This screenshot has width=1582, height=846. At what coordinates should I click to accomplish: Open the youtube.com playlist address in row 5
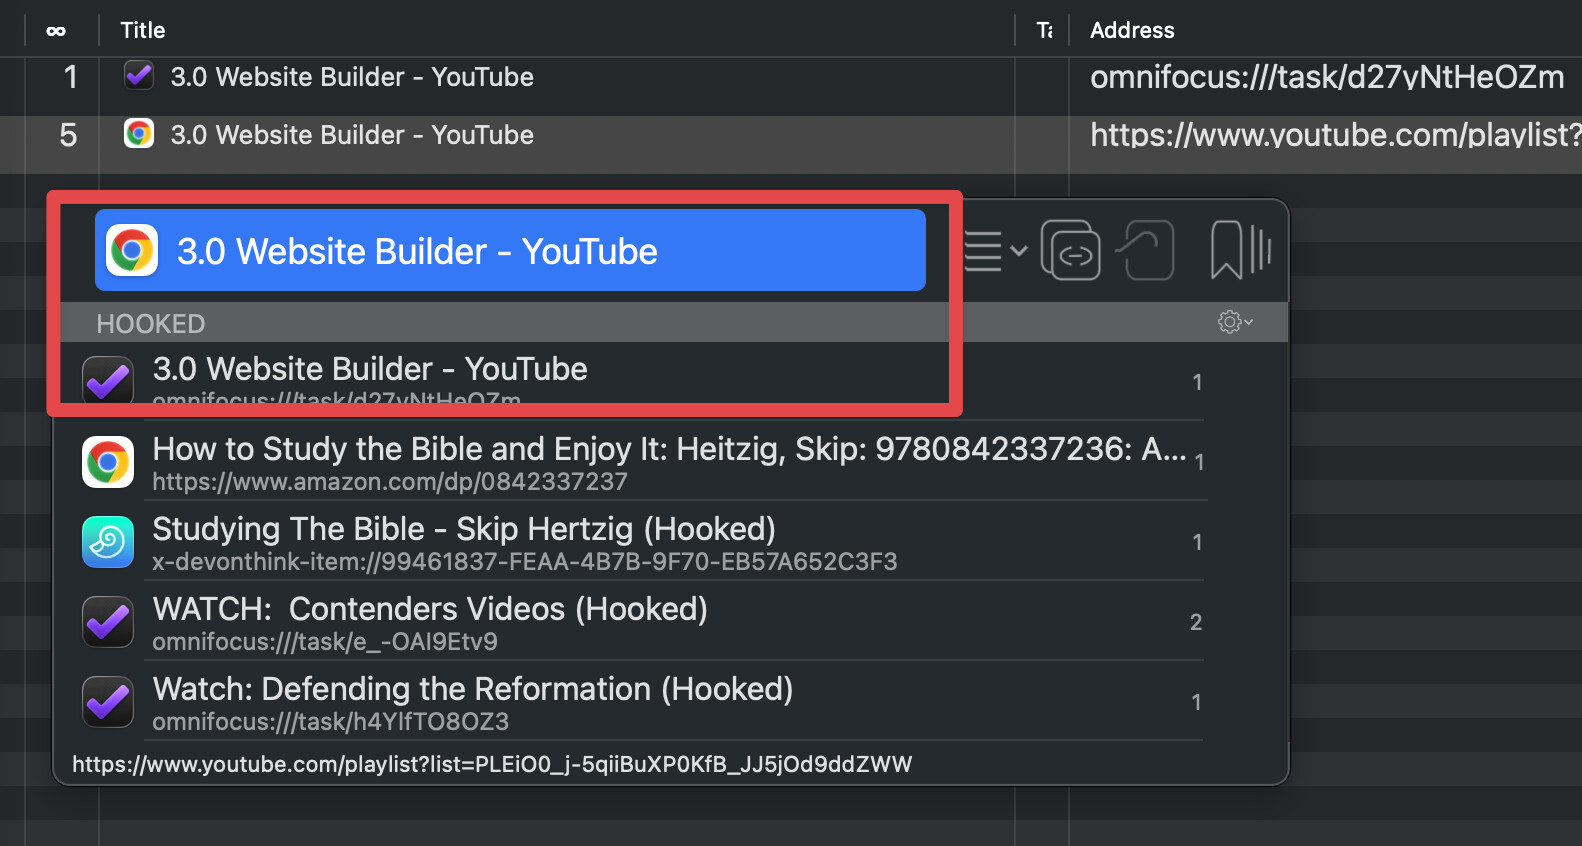(1334, 135)
